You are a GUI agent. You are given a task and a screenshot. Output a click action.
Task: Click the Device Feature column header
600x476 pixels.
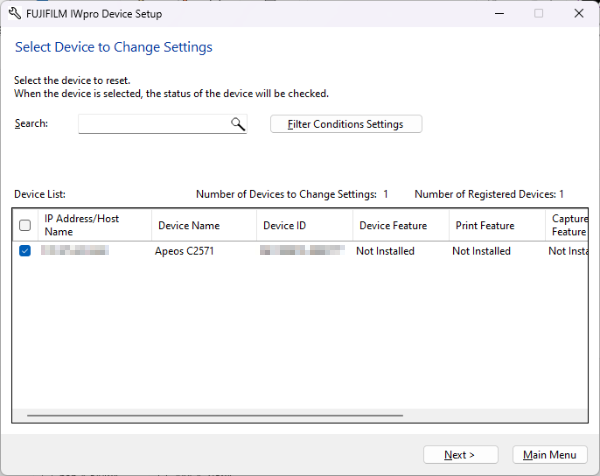point(401,225)
